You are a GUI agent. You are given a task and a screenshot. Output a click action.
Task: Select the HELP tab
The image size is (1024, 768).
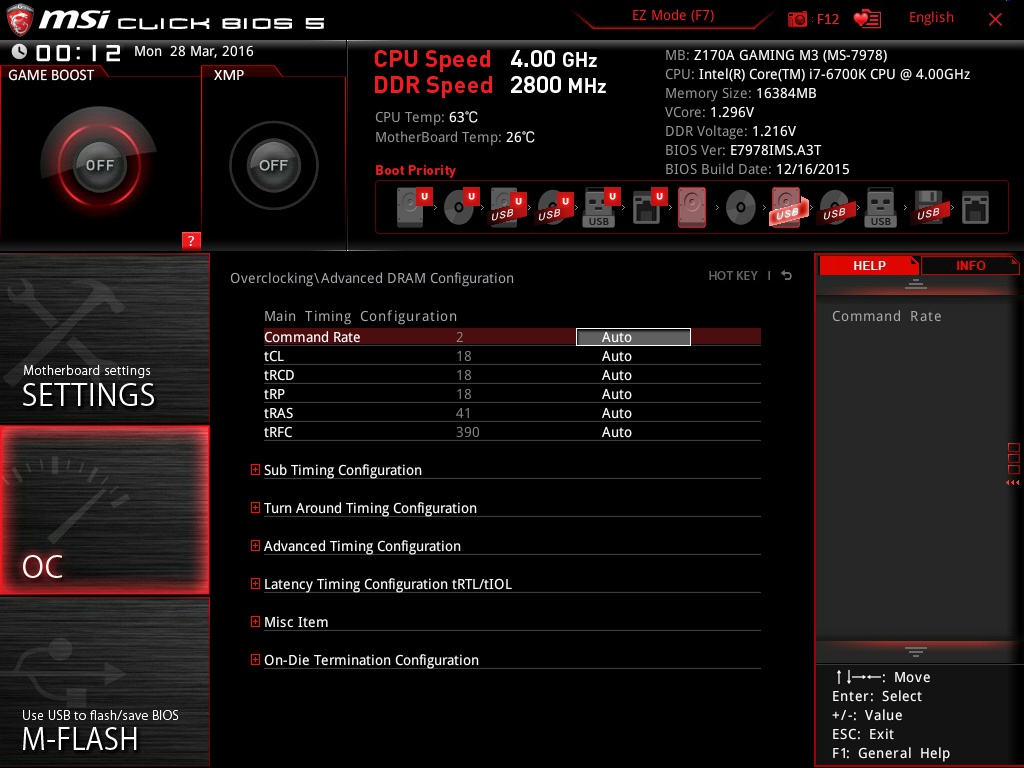pyautogui.click(x=869, y=265)
